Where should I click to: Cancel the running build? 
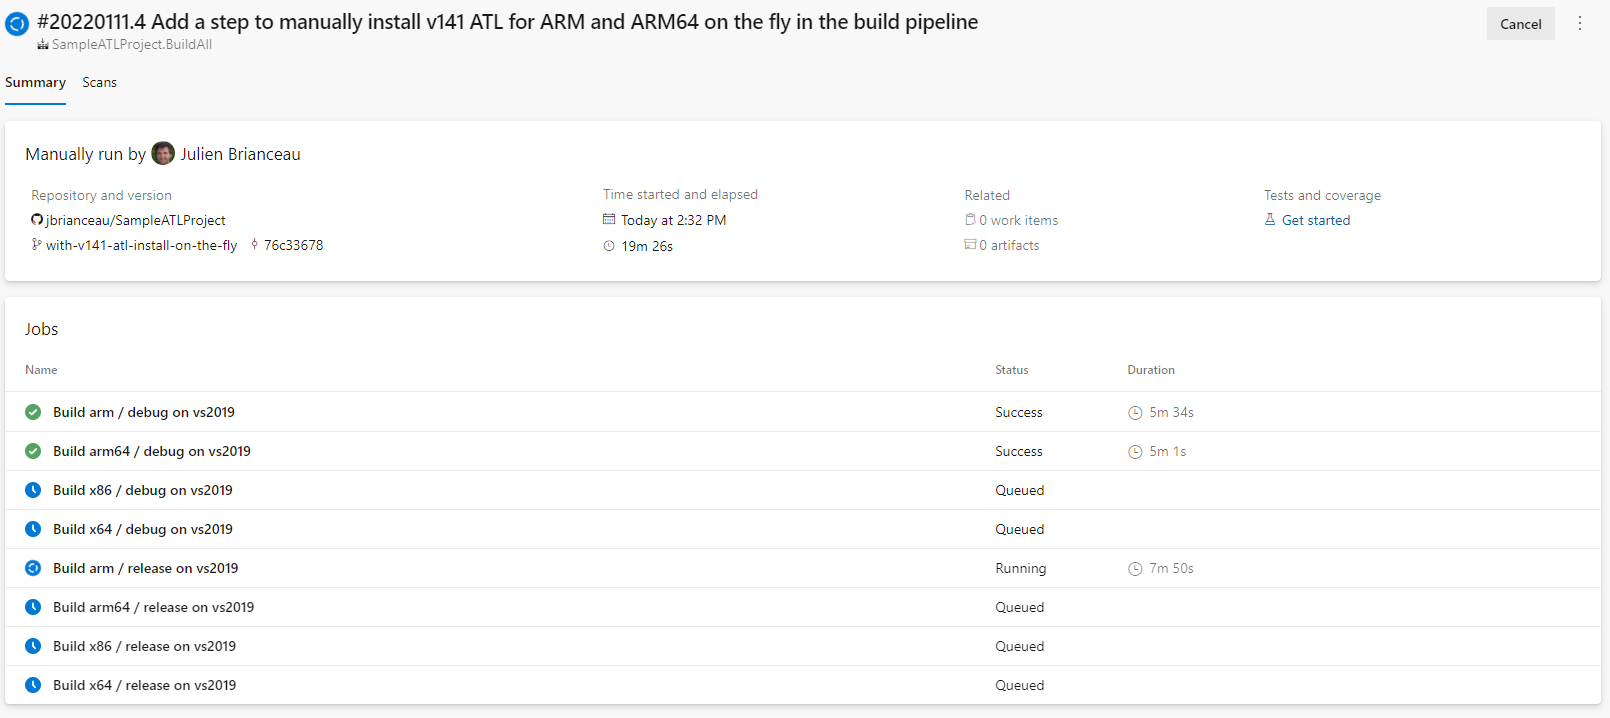pos(1520,23)
